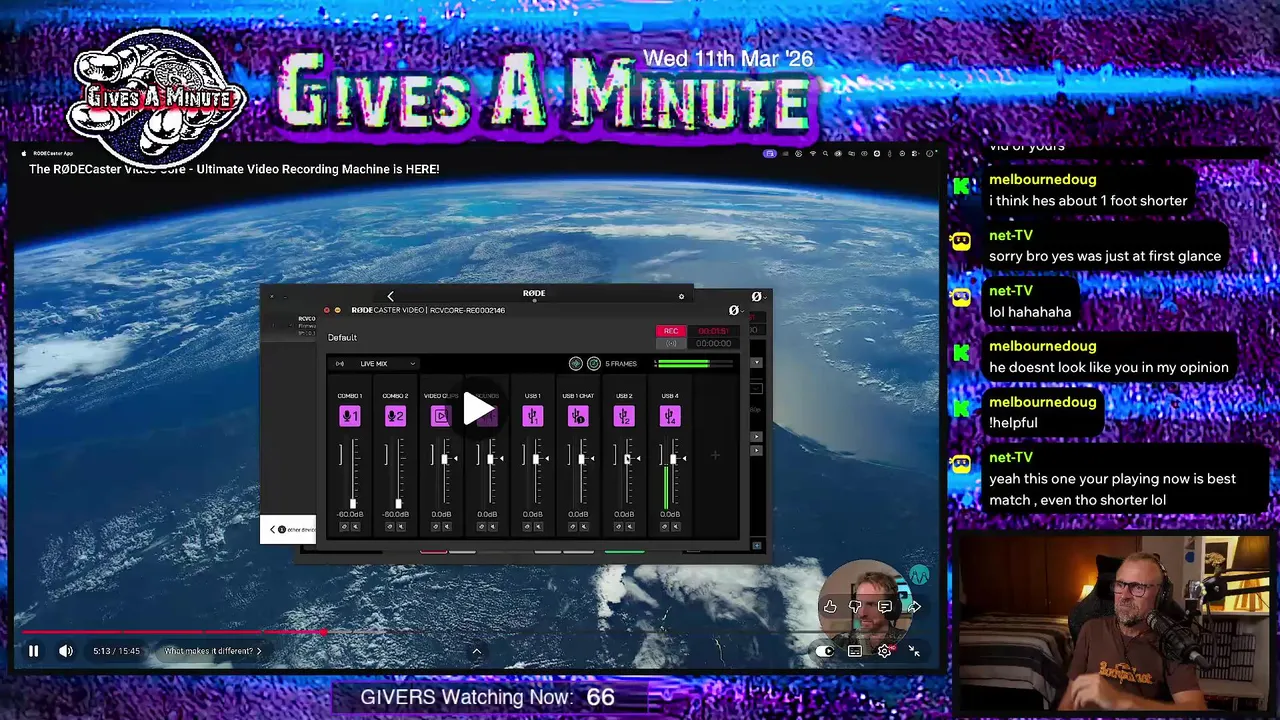Click melbournedoug username at top of chat
This screenshot has height=720, width=1280.
[1042, 179]
